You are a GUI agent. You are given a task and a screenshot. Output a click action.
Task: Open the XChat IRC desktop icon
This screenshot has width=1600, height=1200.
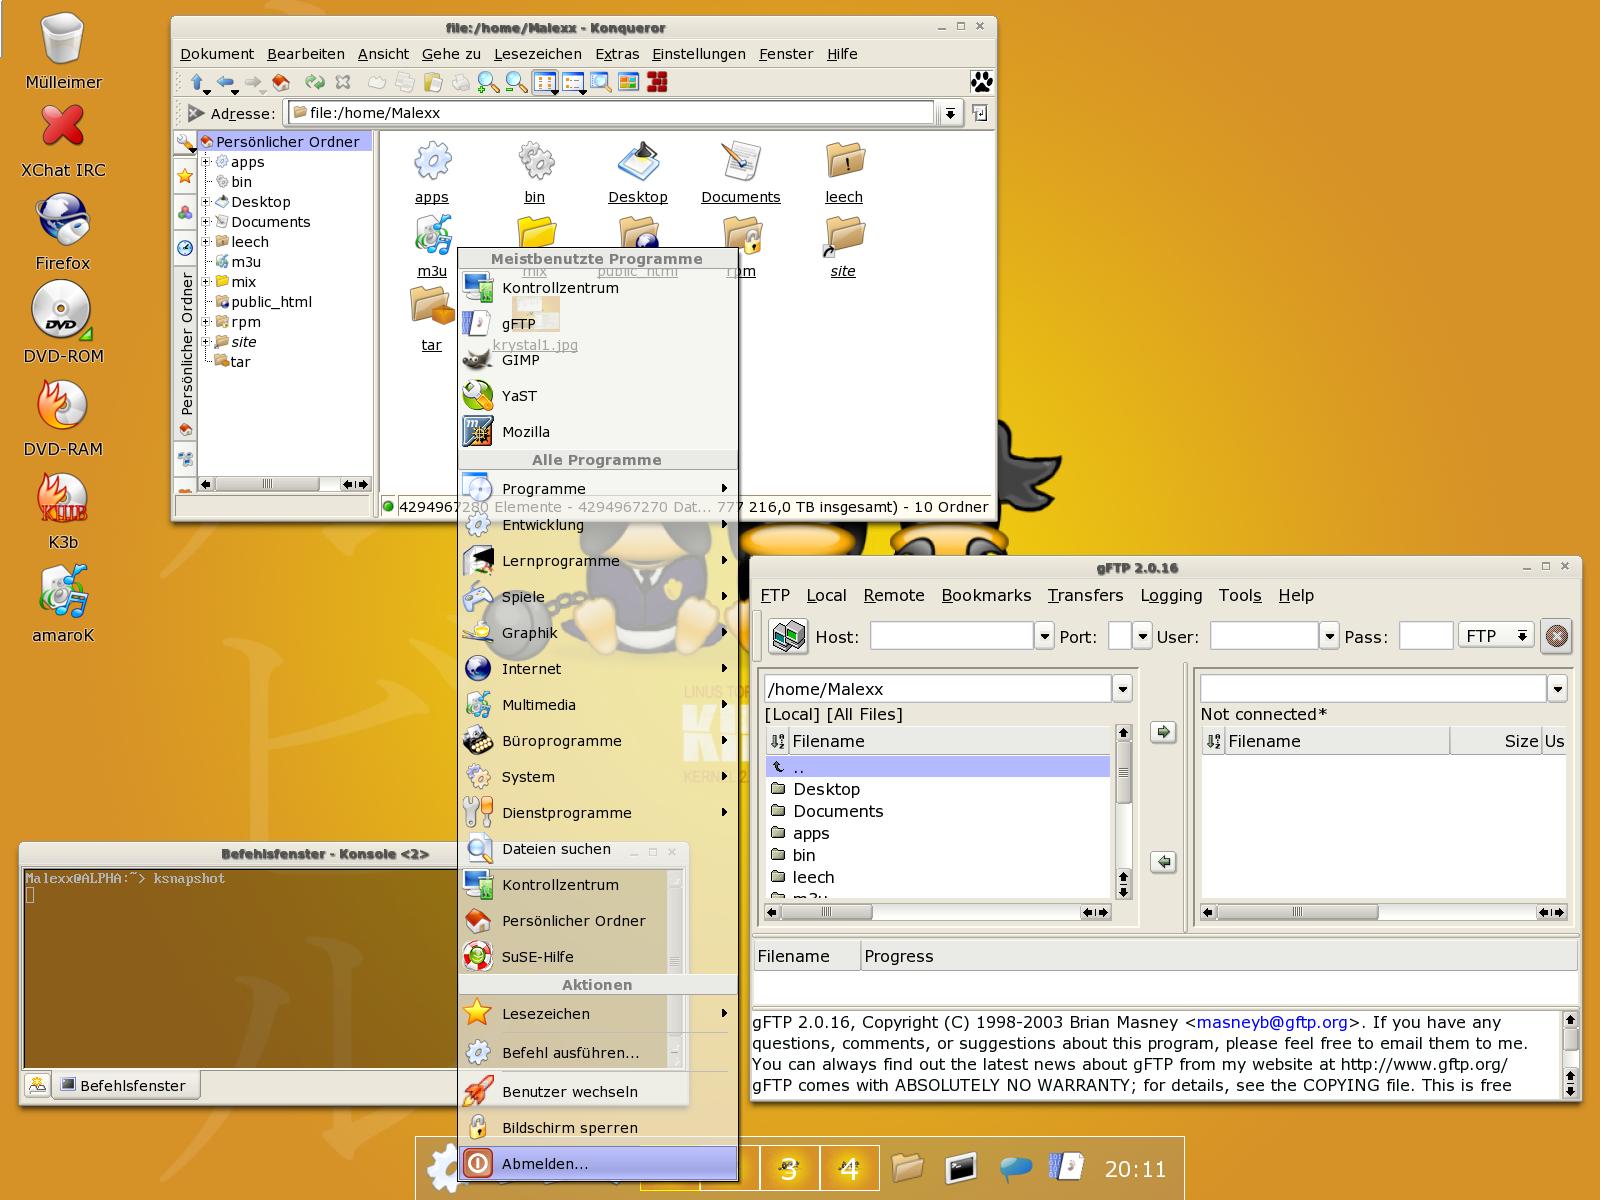(63, 140)
